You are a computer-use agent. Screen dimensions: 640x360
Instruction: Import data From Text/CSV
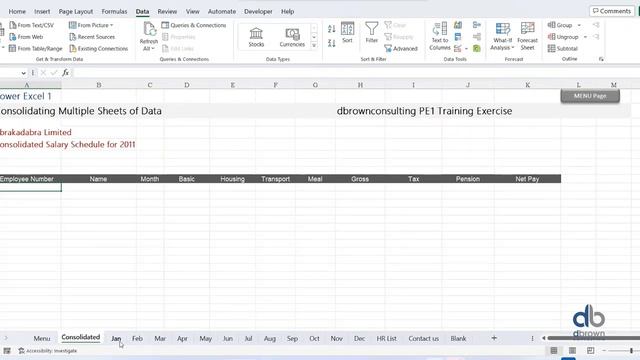pyautogui.click(x=31, y=25)
